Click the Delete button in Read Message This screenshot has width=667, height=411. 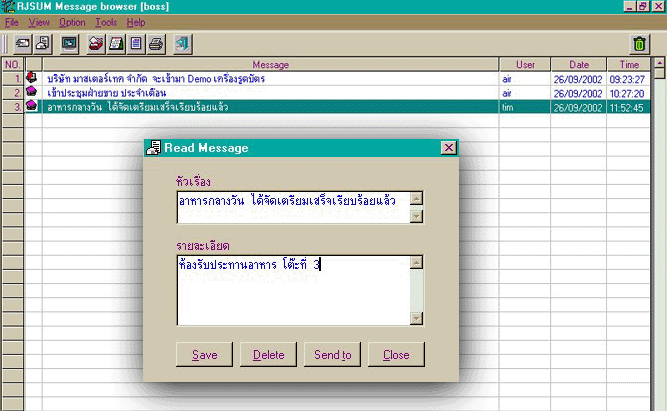pos(268,354)
